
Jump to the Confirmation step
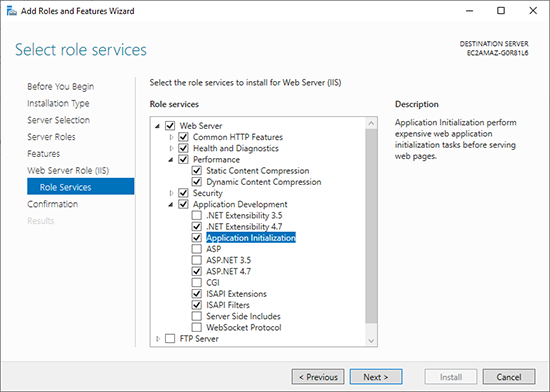(x=53, y=204)
